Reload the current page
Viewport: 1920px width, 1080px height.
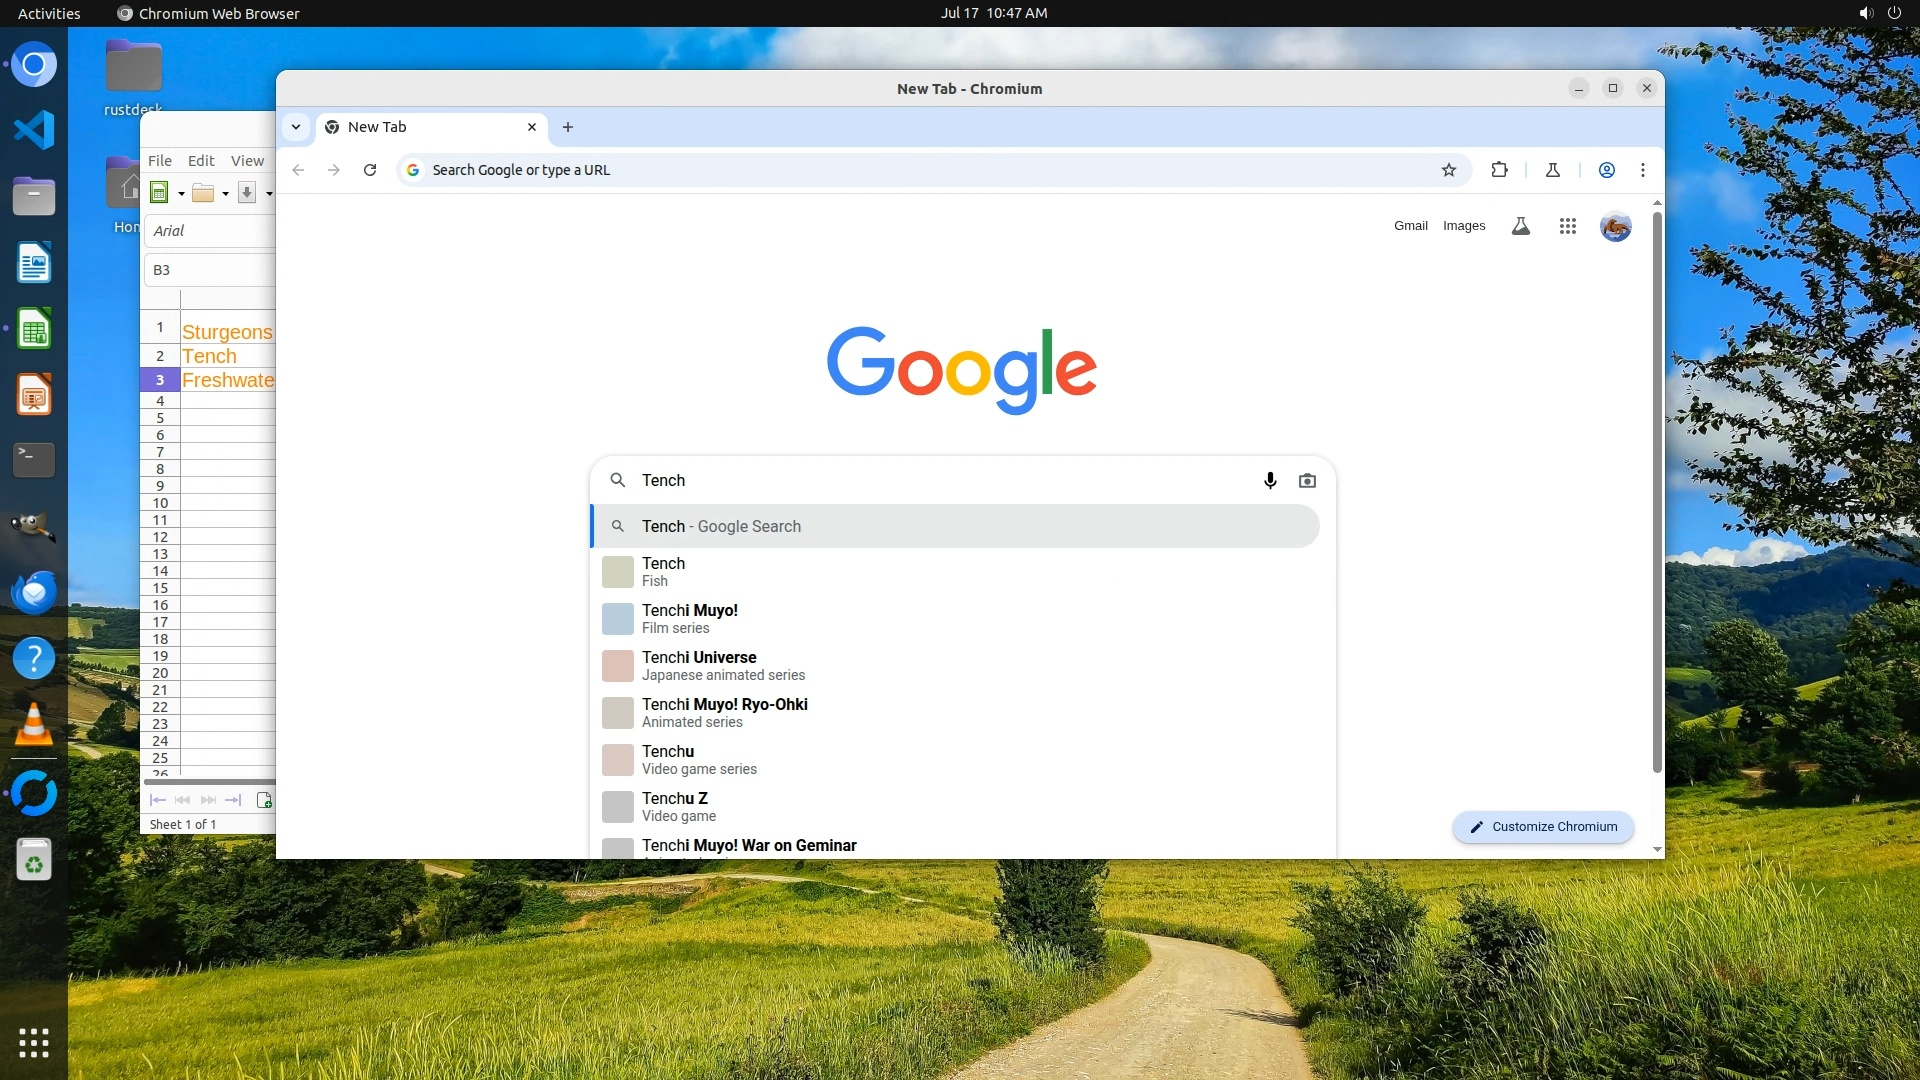click(x=370, y=170)
